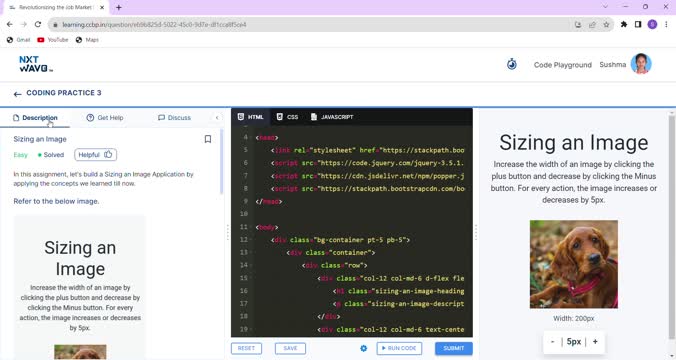
Task: Click the share page icon in the address bar
Action: [x=592, y=25]
